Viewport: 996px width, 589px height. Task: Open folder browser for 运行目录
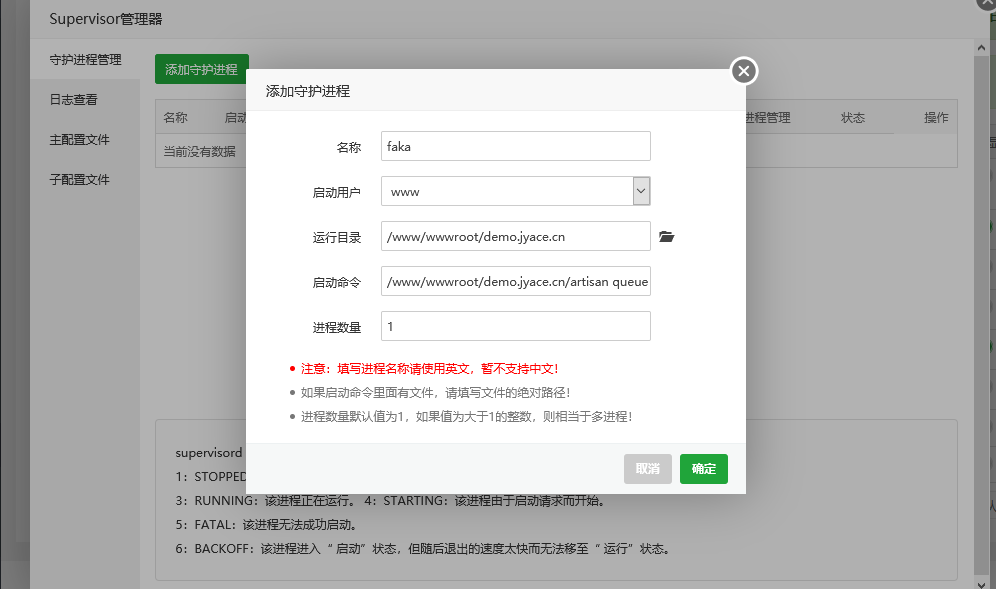click(667, 237)
